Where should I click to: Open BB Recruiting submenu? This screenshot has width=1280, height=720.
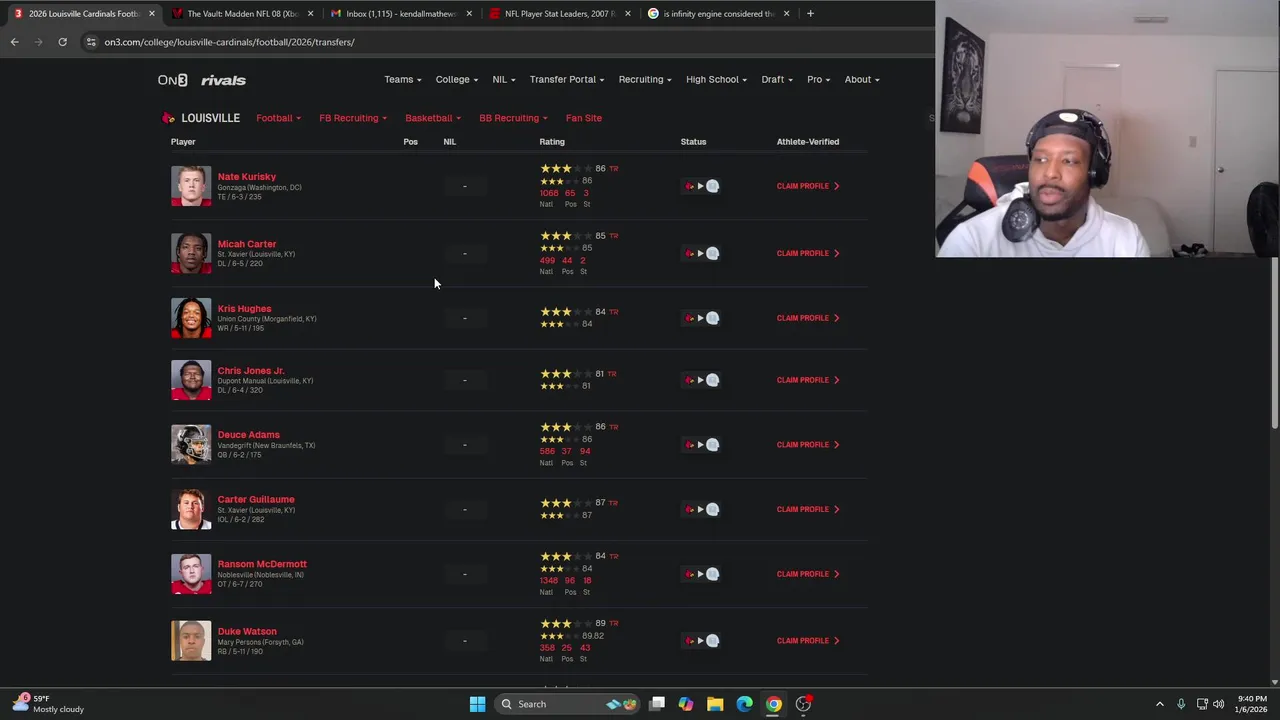click(513, 118)
